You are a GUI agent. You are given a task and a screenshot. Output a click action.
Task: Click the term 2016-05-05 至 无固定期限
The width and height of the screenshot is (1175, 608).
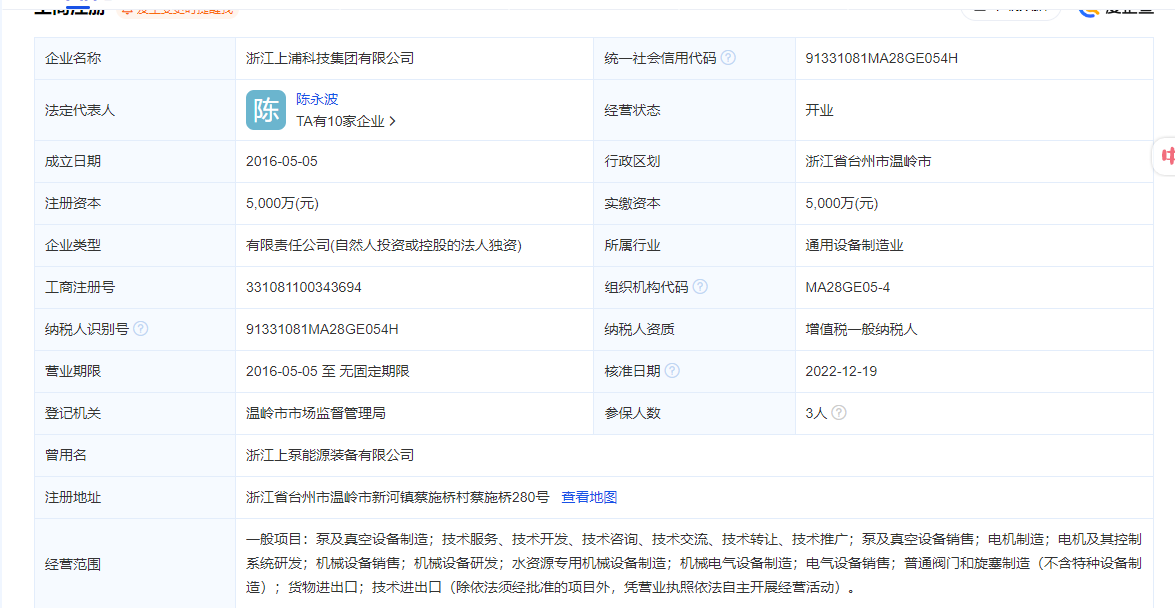click(x=327, y=371)
